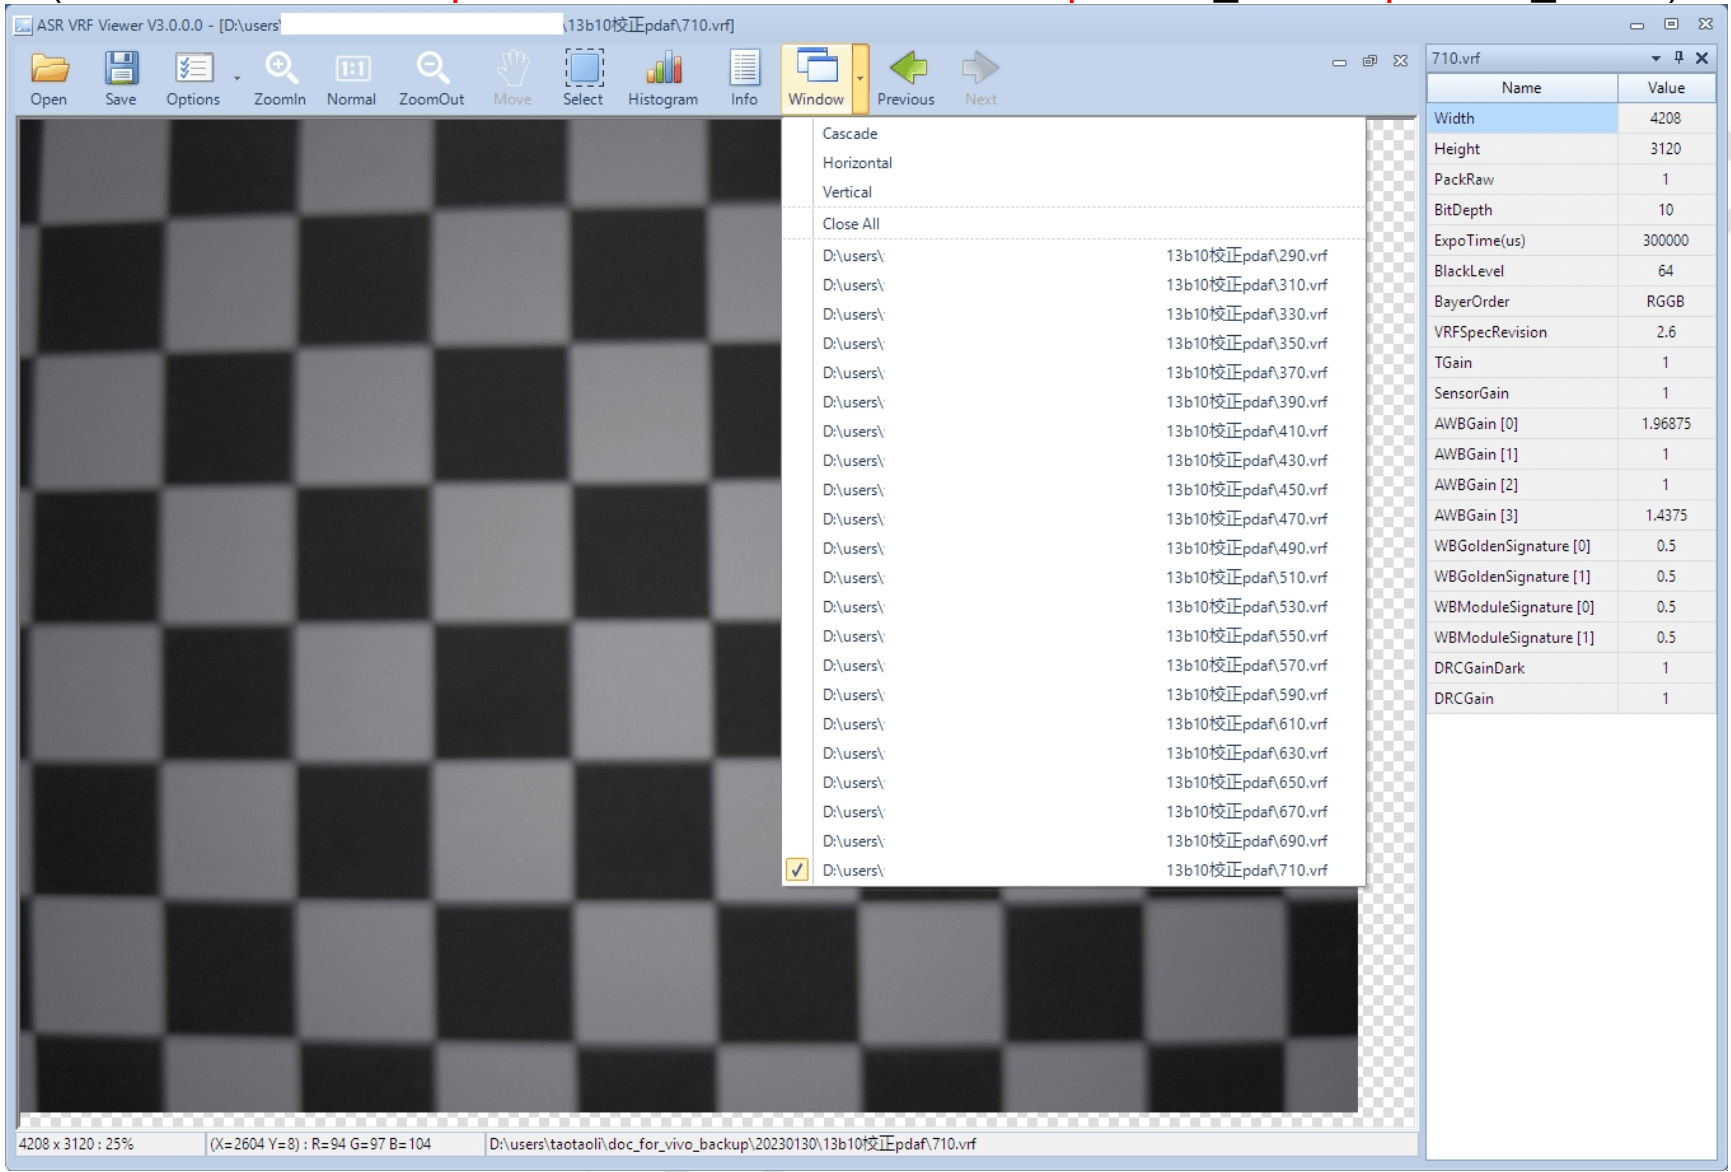Viewport: 1731px width, 1172px height.
Task: Click the Value column header
Action: [x=1666, y=88]
